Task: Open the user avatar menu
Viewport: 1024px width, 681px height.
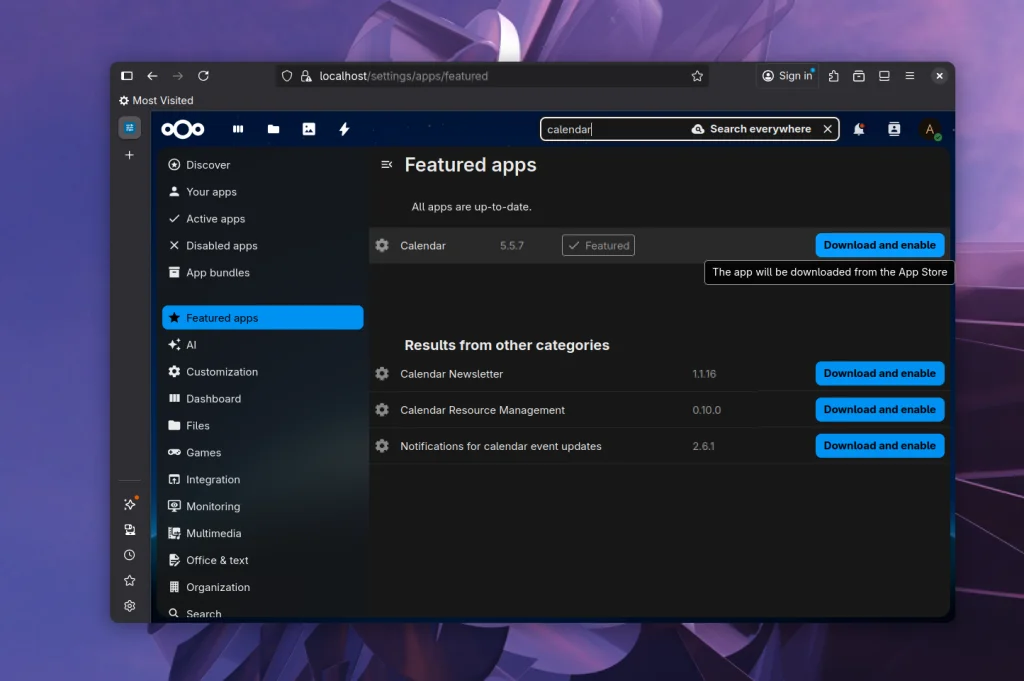Action: [930, 129]
